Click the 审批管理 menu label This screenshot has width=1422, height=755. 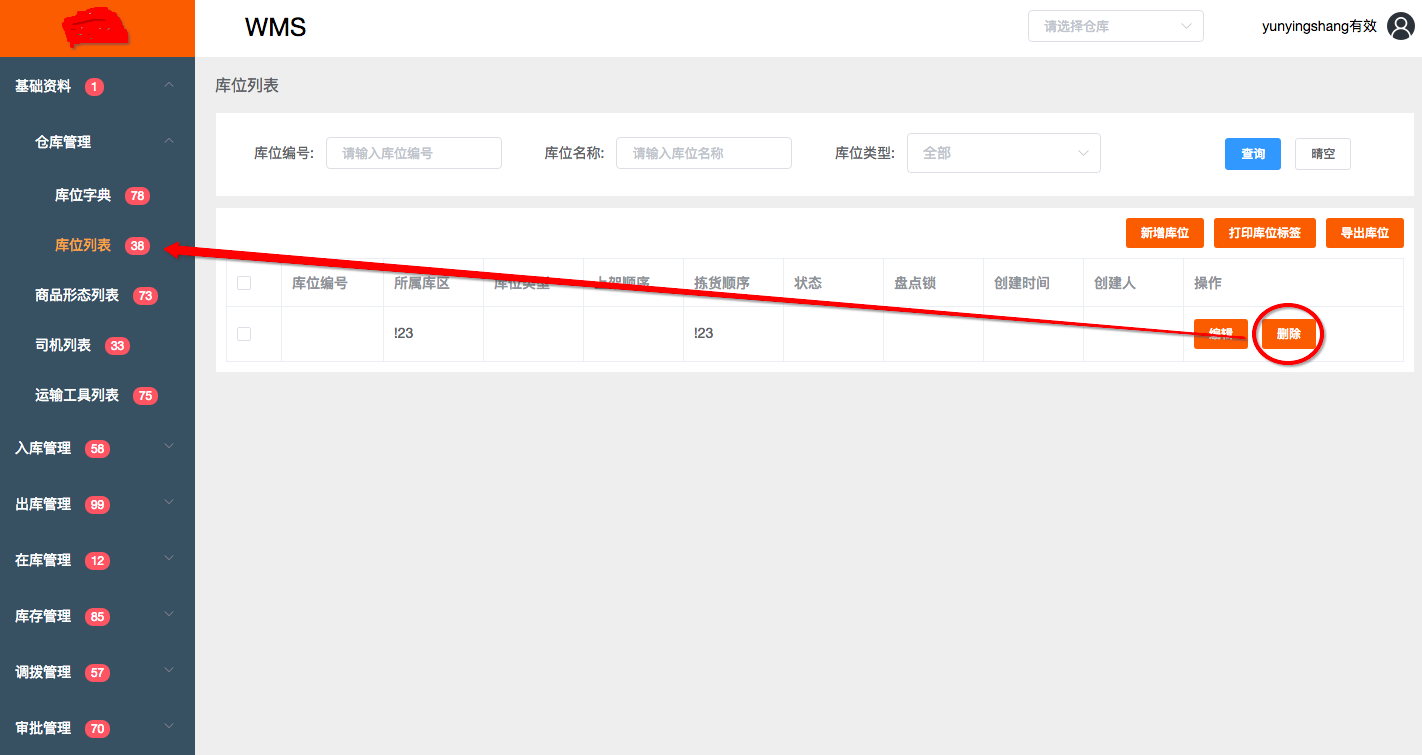tap(43, 729)
